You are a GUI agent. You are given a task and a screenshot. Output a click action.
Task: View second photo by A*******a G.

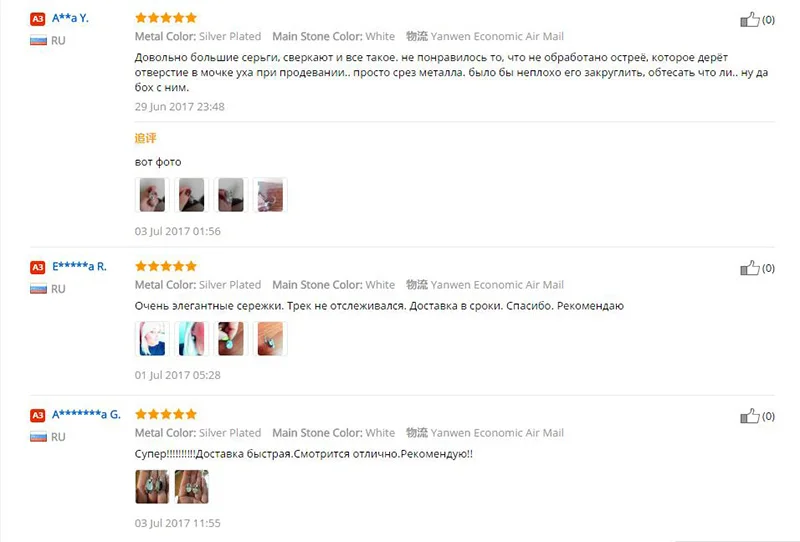pos(191,486)
